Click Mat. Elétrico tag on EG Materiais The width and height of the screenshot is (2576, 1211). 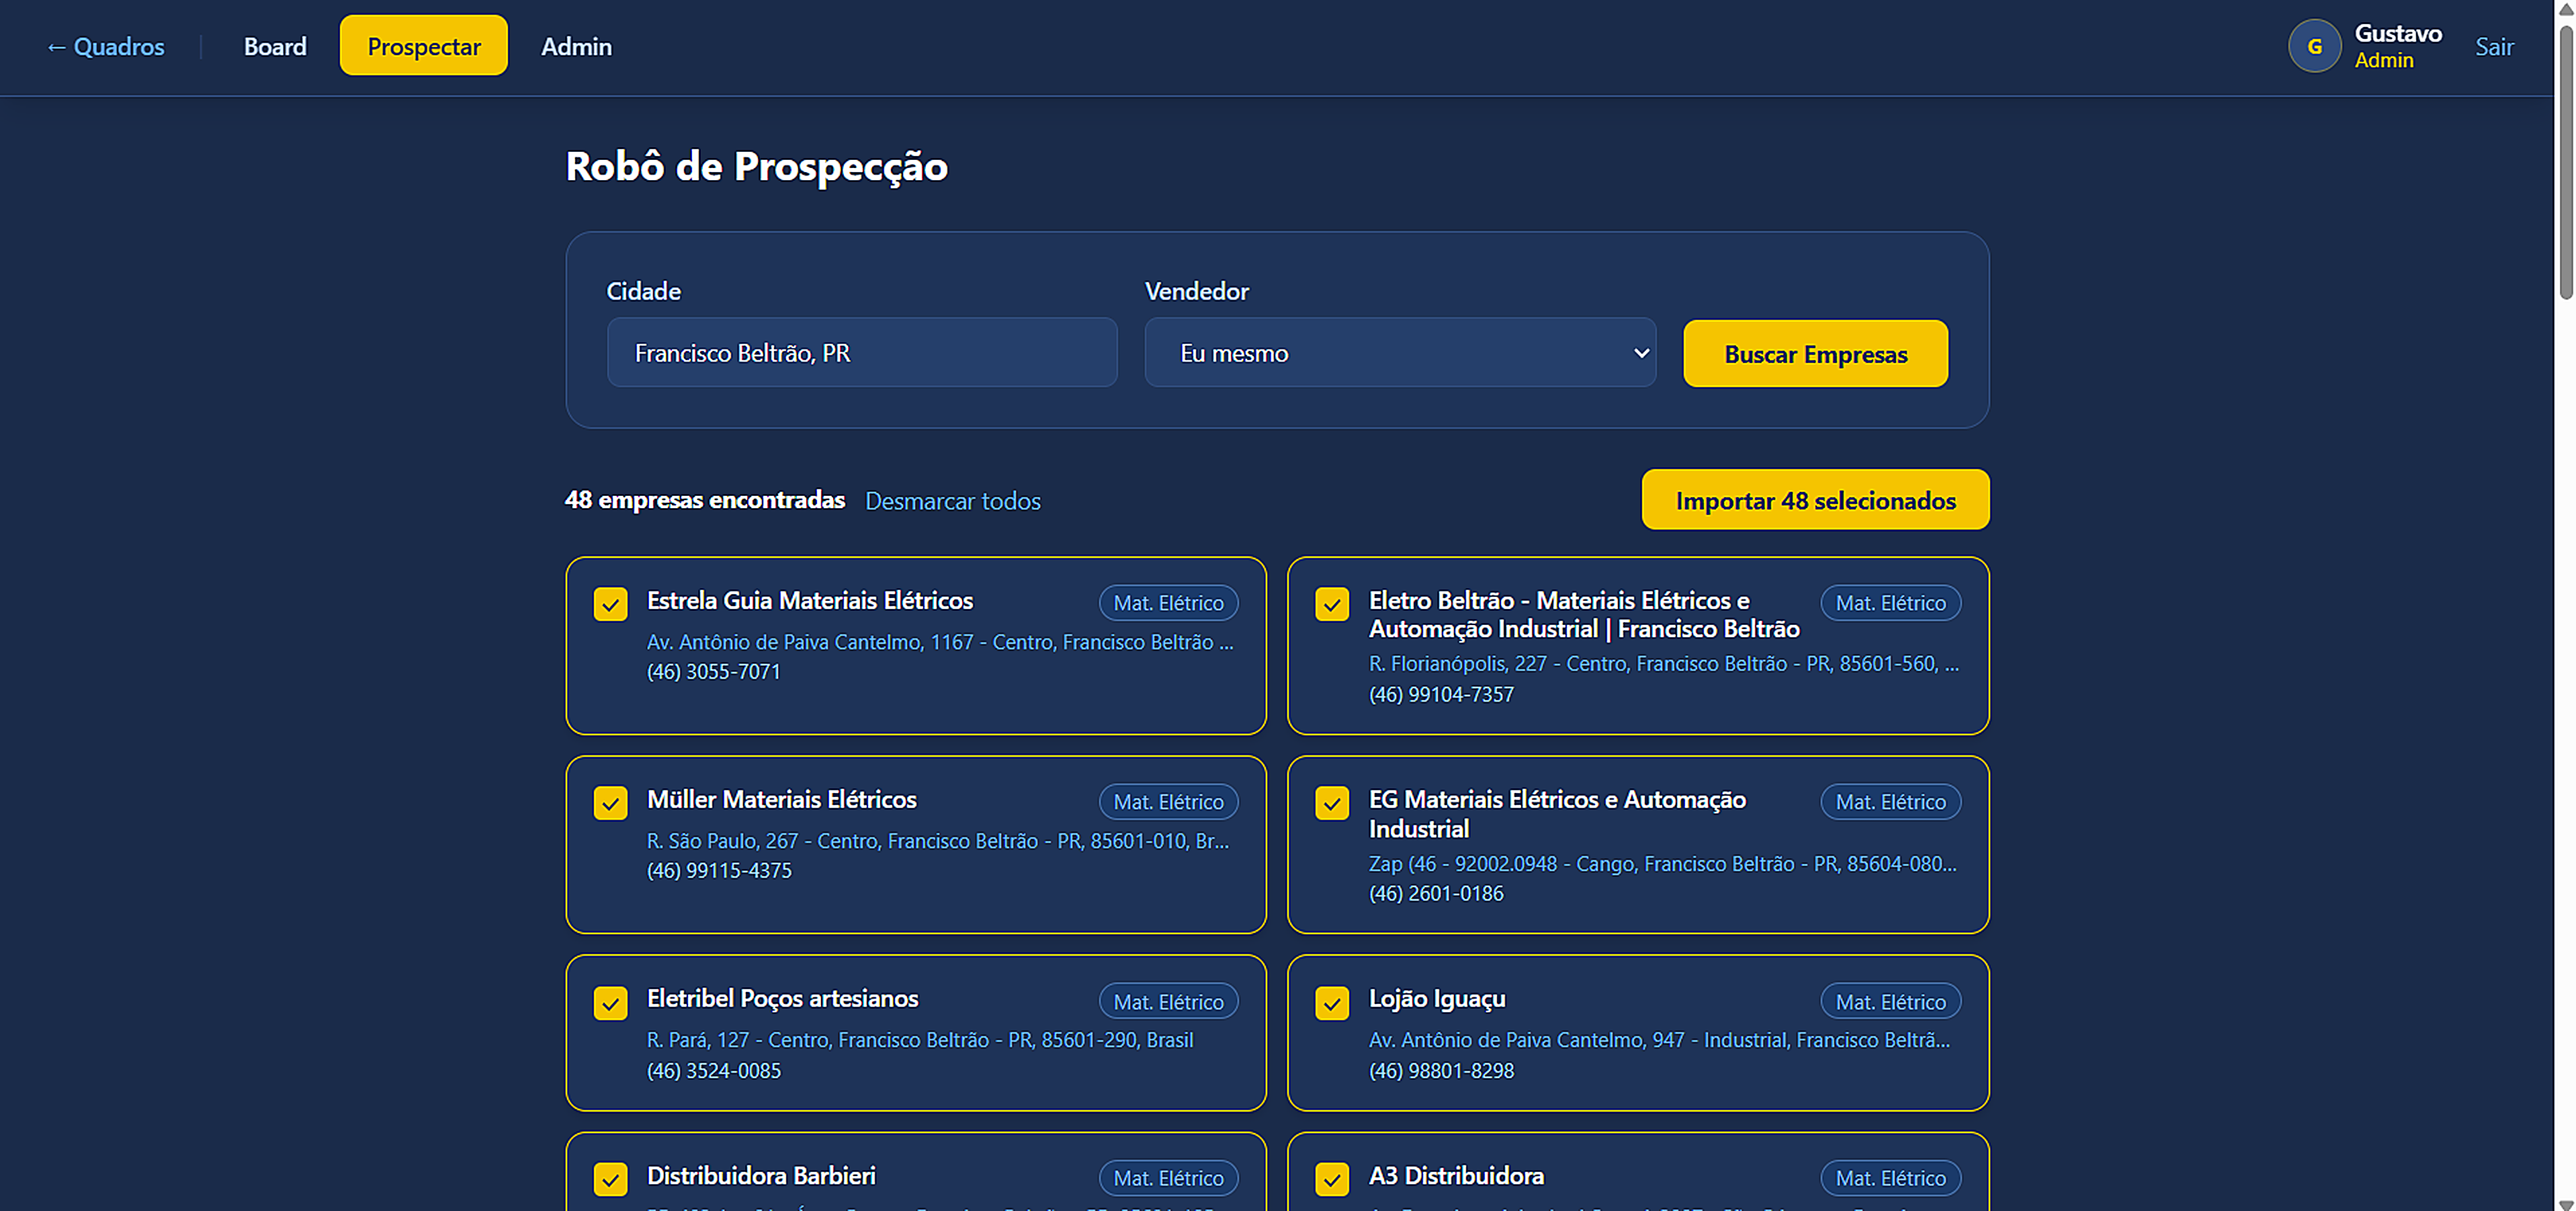[1890, 802]
